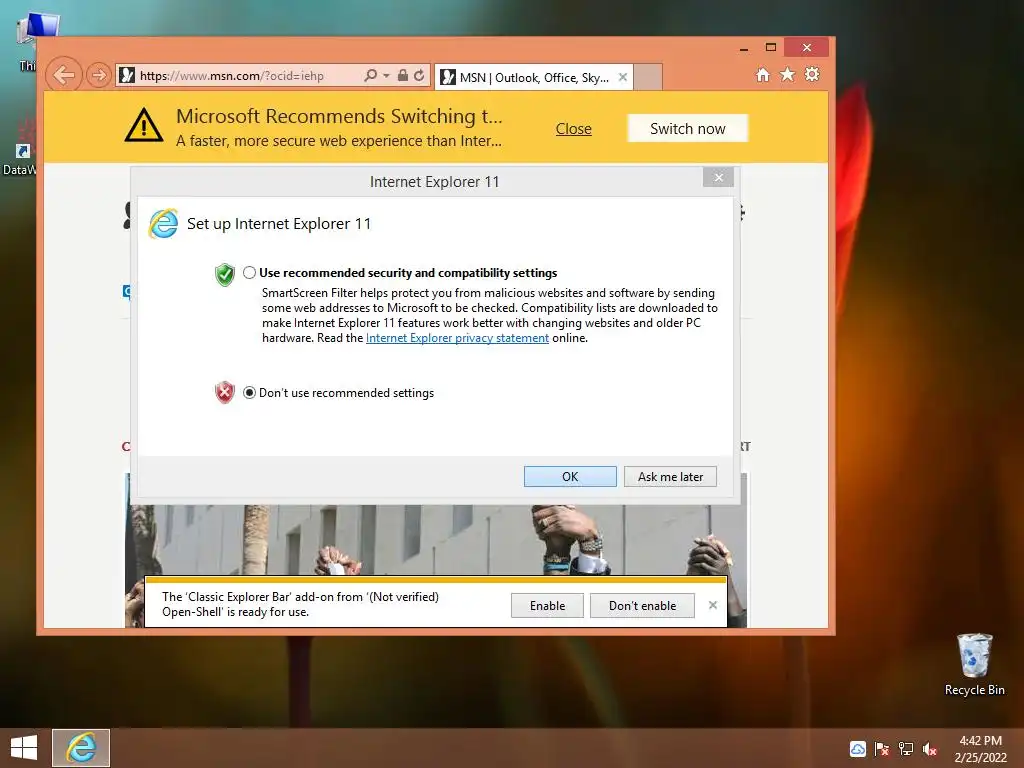Click the site favicon in address bar
1024x768 pixels.
[x=127, y=75]
